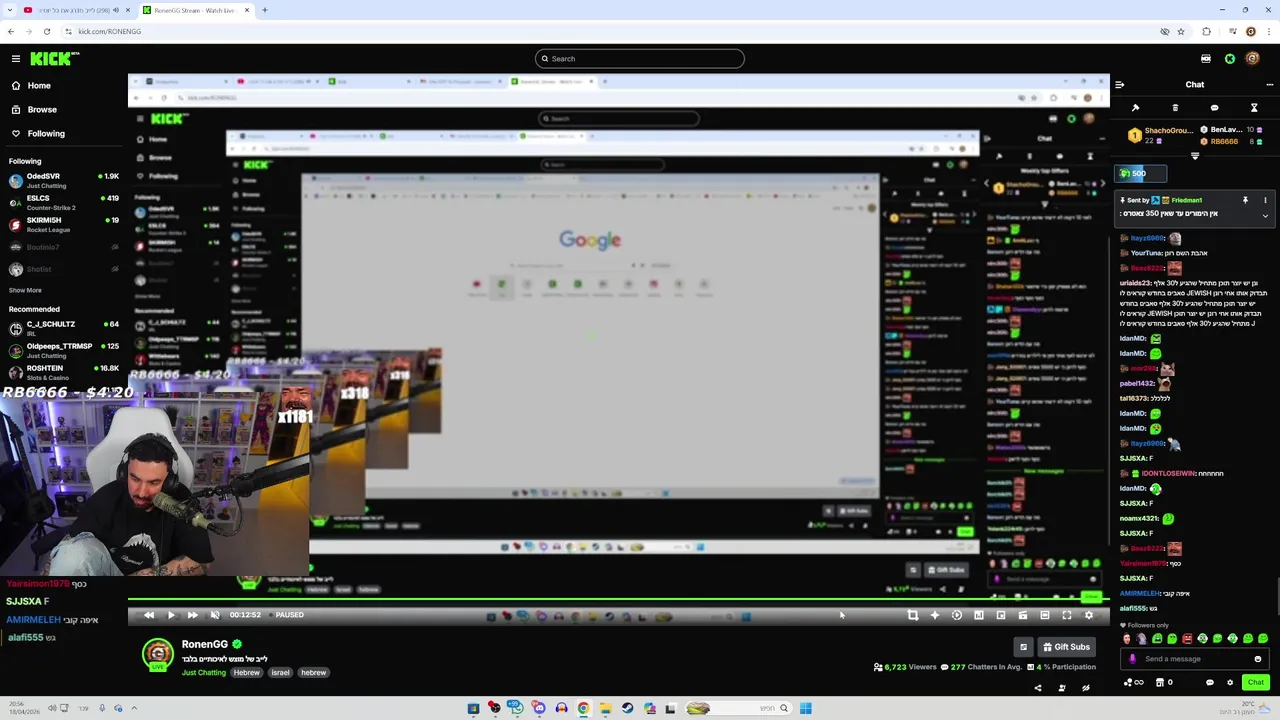Open channel points balance icon
1280x720 pixels.
click(x=1134, y=683)
